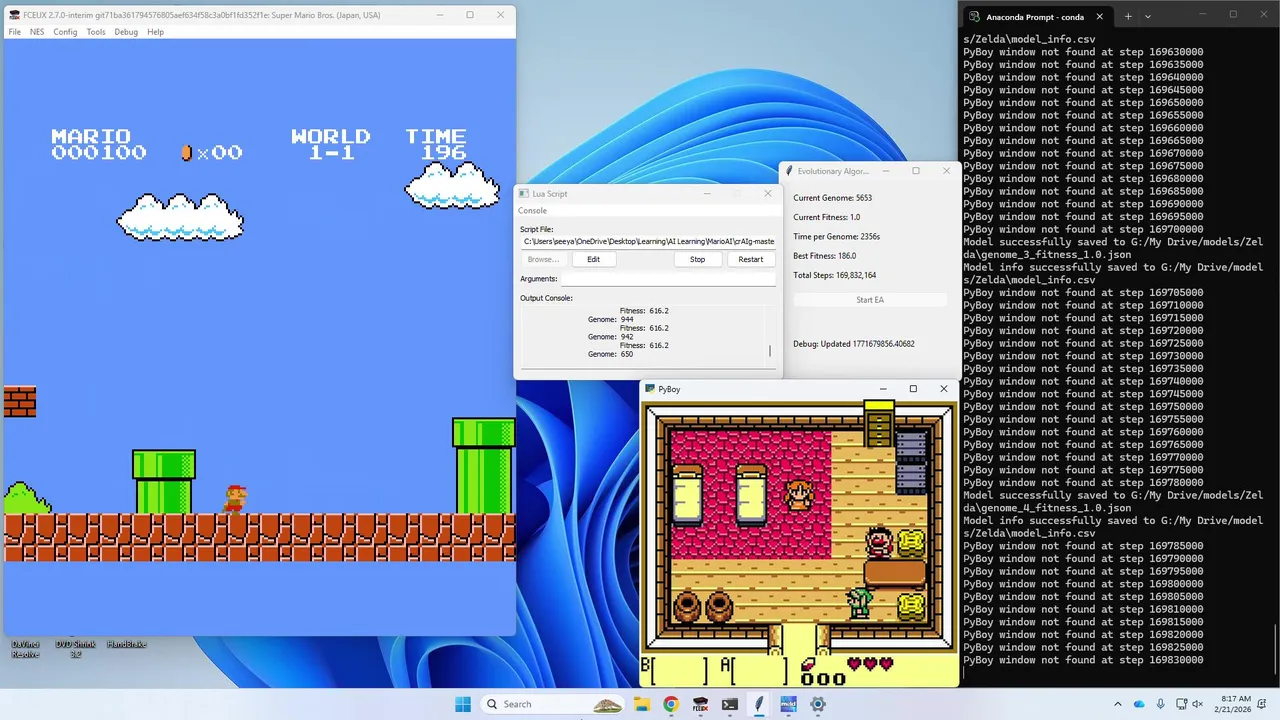Viewport: 1280px width, 720px height.
Task: Click the taskbar Search field
Action: click(x=554, y=704)
